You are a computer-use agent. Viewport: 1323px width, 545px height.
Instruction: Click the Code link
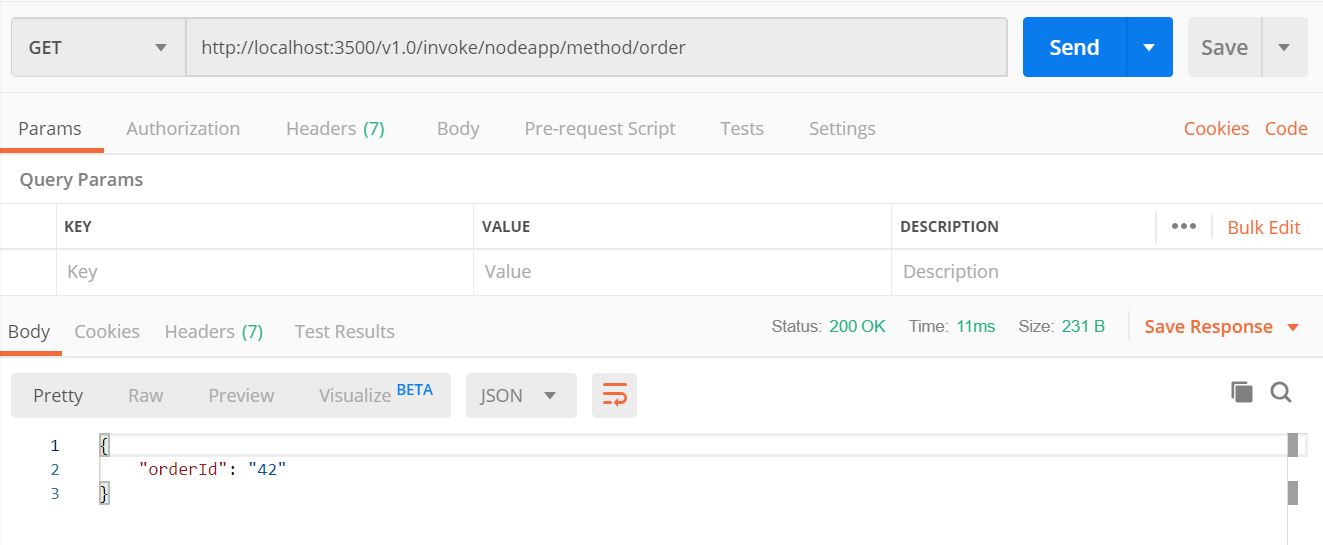click(x=1286, y=128)
